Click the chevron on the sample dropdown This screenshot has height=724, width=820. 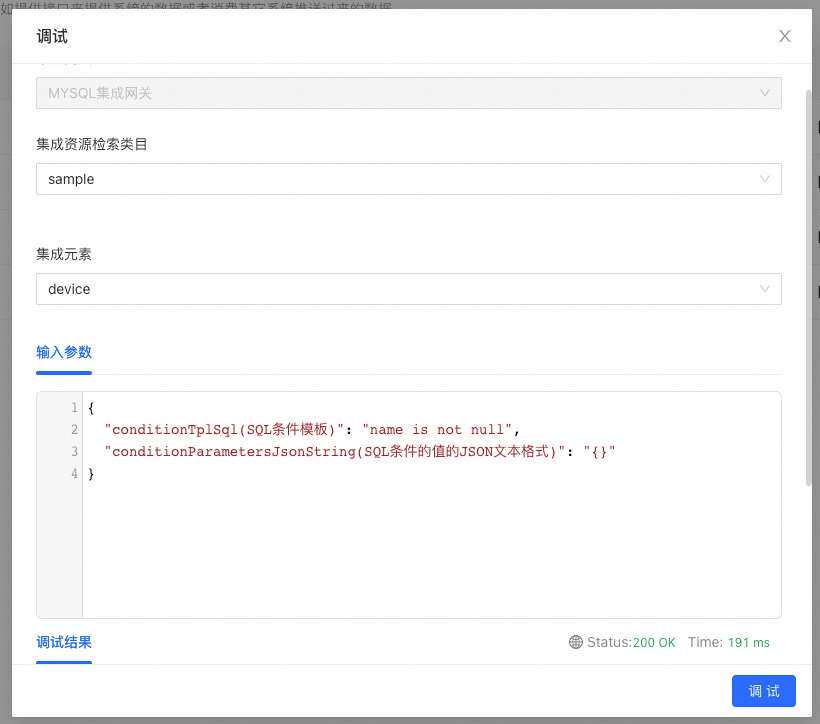click(x=765, y=179)
